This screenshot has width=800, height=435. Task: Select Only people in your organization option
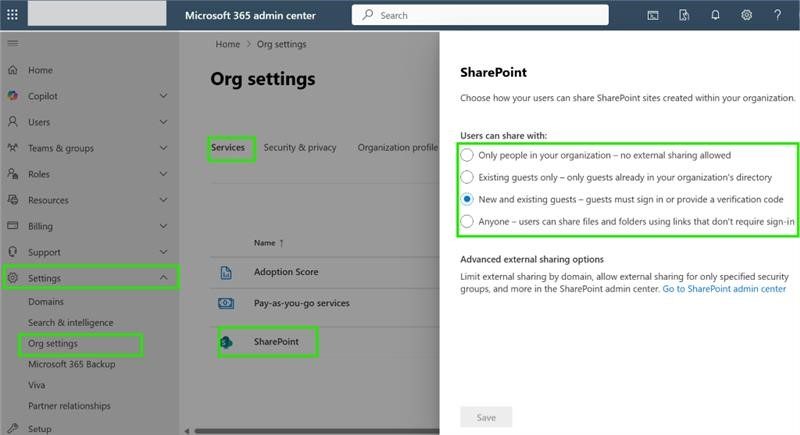pos(467,155)
